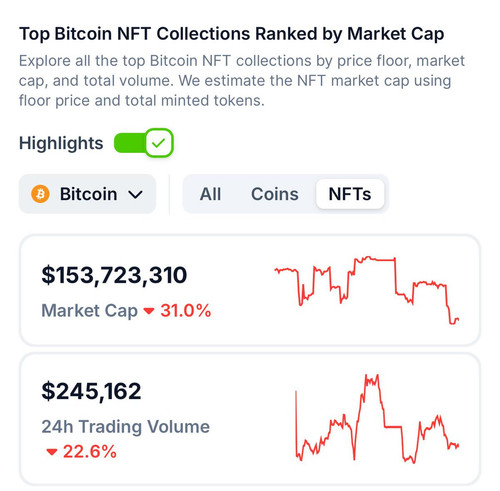500x491 pixels.
Task: Click the orange Bitcoin logo icon
Action: pyautogui.click(x=40, y=194)
